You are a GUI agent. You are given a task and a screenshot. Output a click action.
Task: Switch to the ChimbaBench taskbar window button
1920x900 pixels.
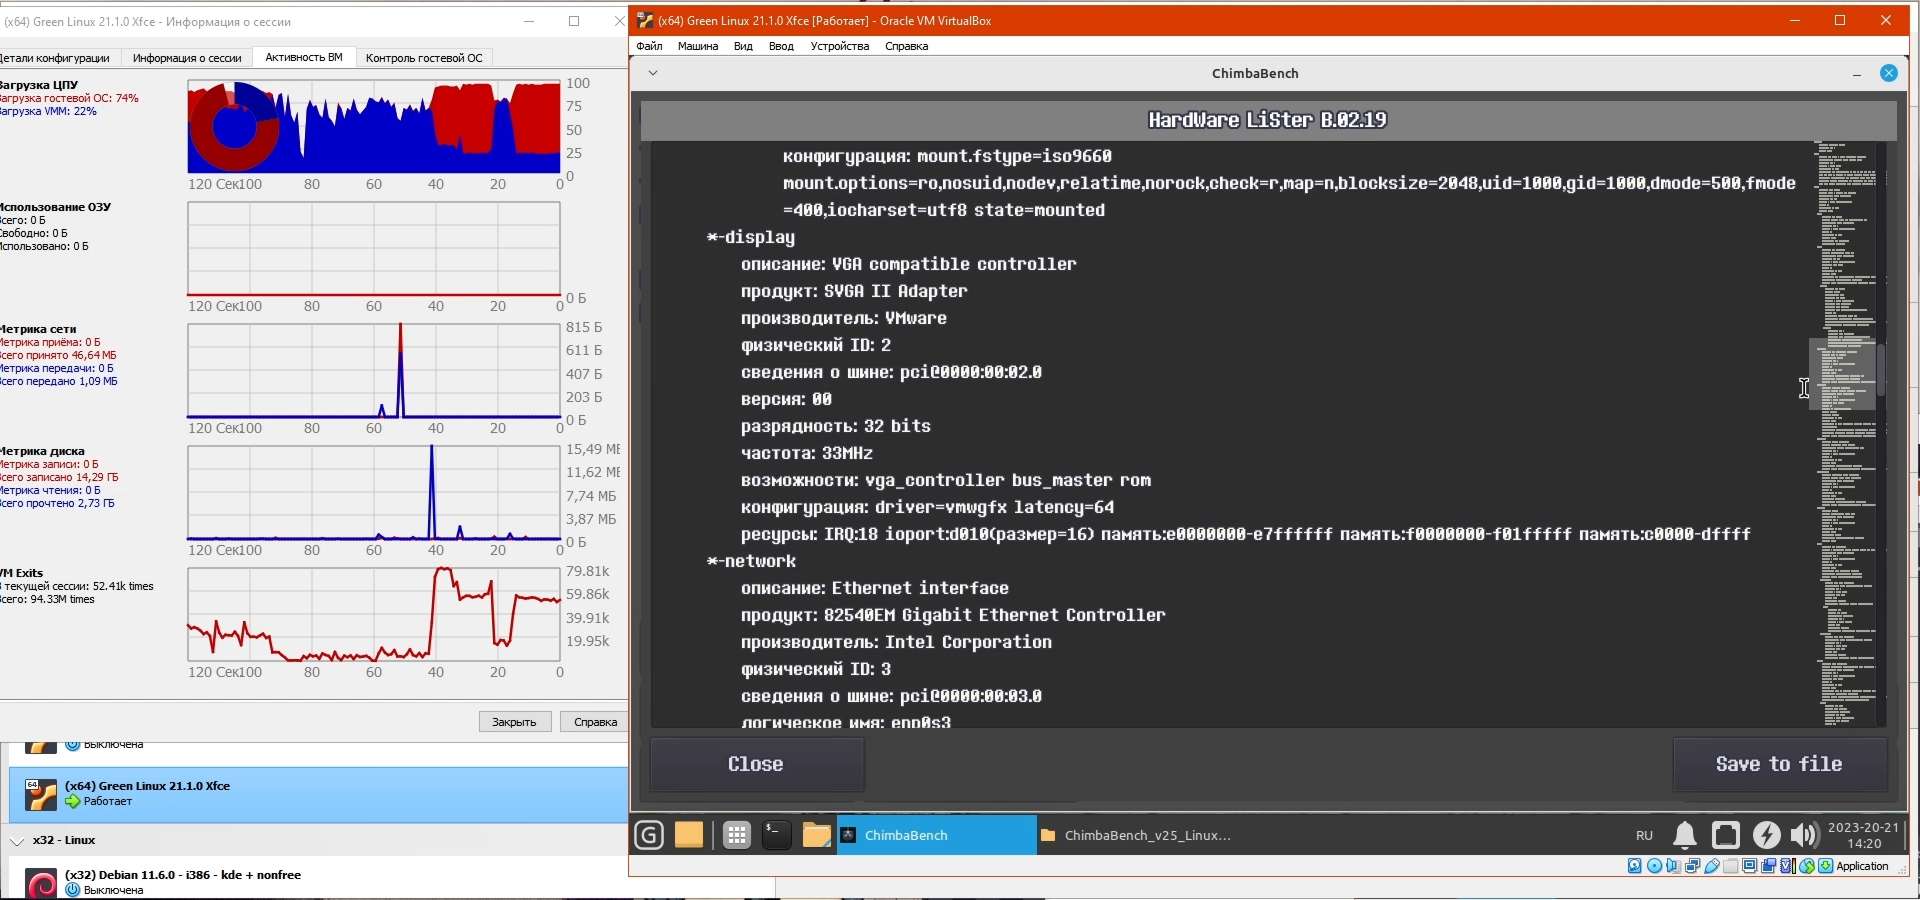tap(936, 835)
